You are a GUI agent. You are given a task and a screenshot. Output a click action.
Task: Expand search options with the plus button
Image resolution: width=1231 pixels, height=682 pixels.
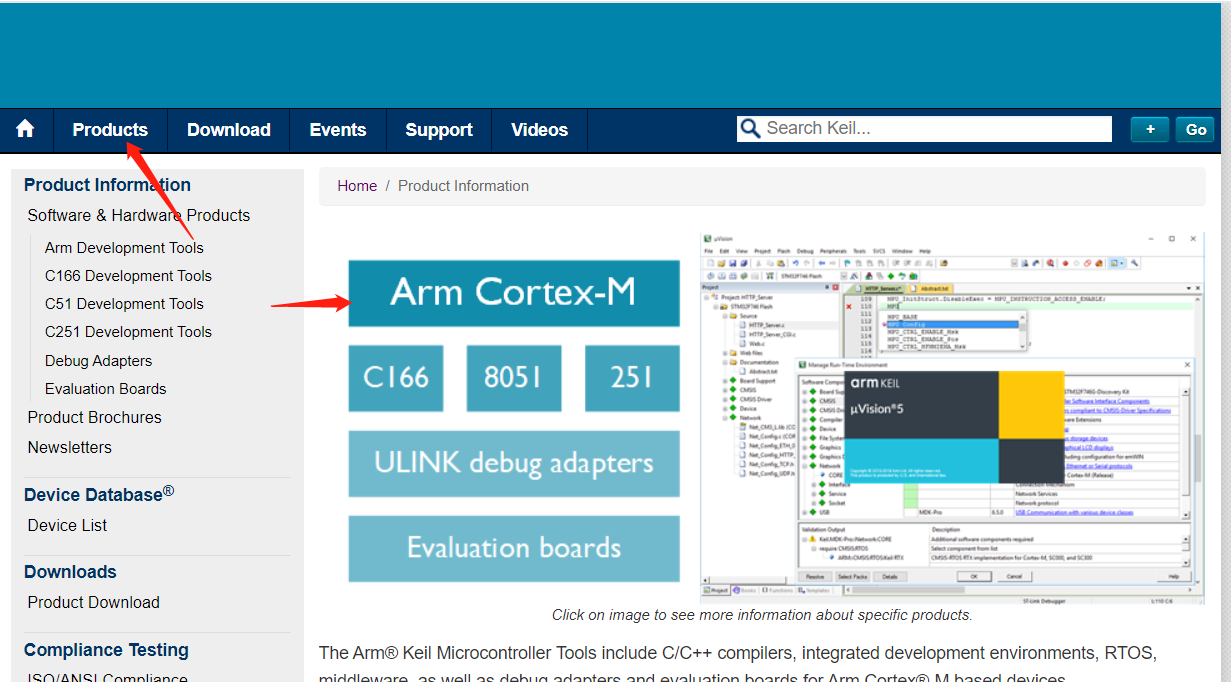(x=1150, y=129)
